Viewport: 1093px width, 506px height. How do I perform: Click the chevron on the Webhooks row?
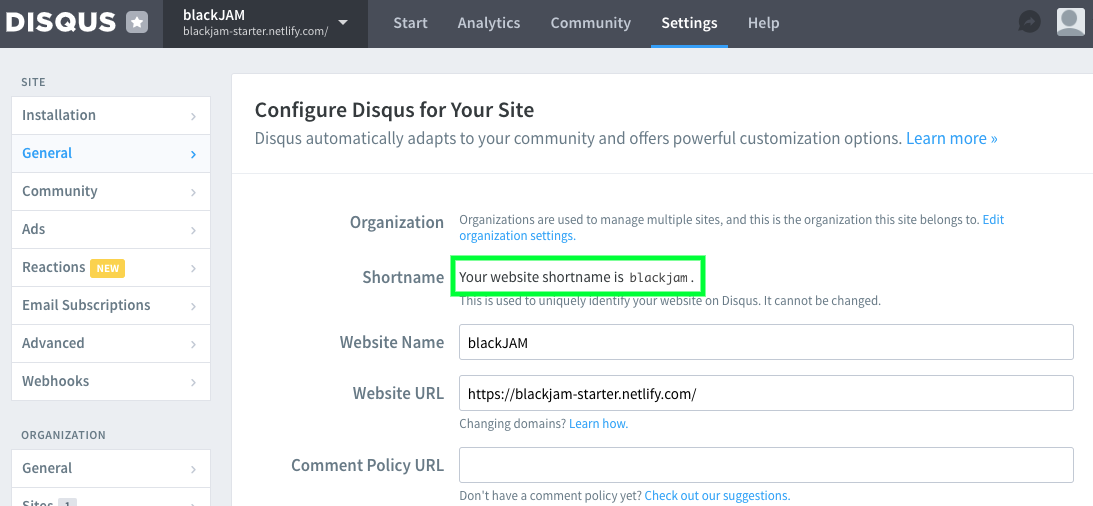click(193, 383)
